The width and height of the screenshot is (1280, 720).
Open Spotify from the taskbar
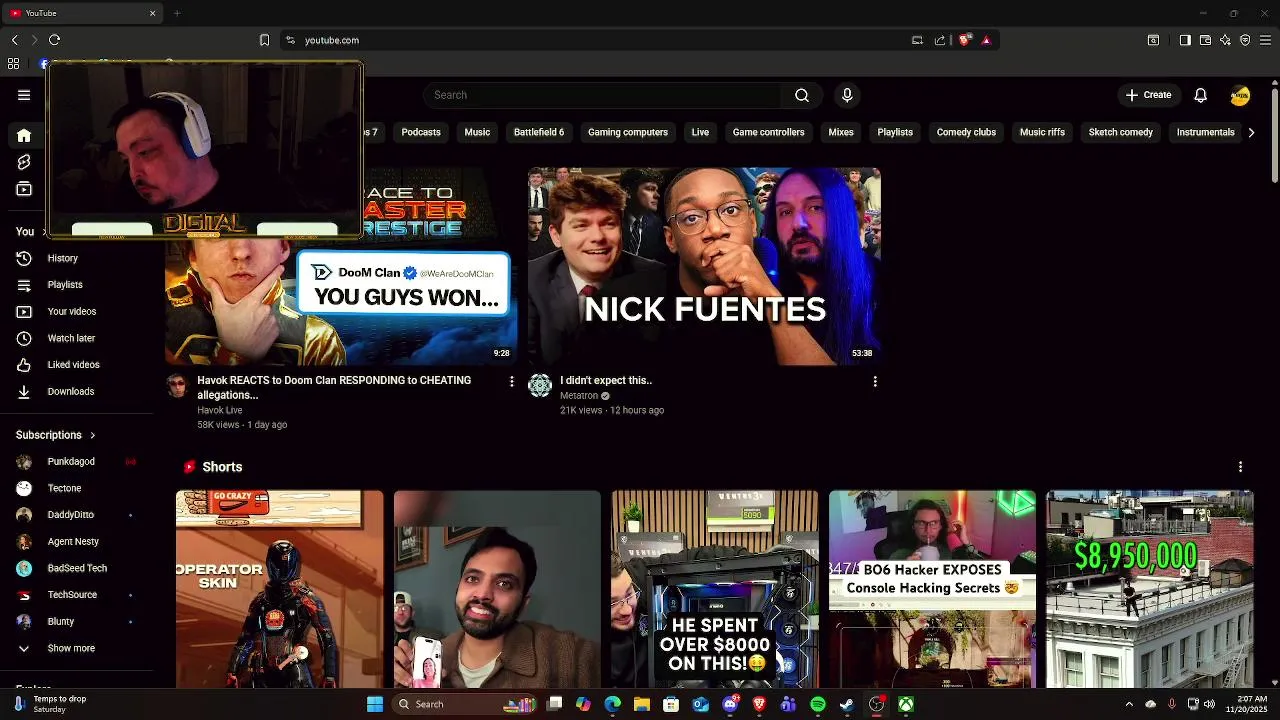(x=818, y=704)
